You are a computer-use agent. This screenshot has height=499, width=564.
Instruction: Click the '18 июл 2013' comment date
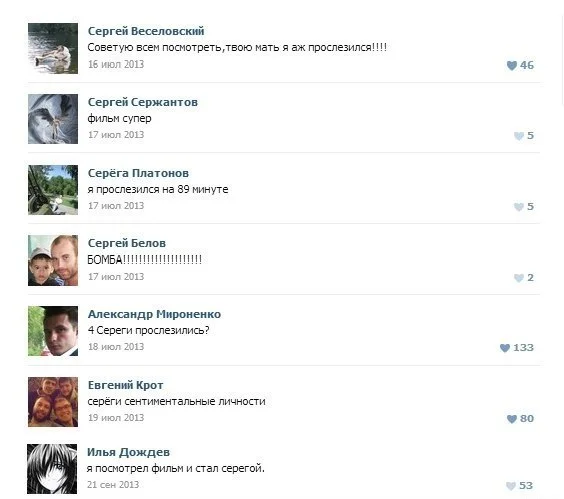(x=116, y=347)
